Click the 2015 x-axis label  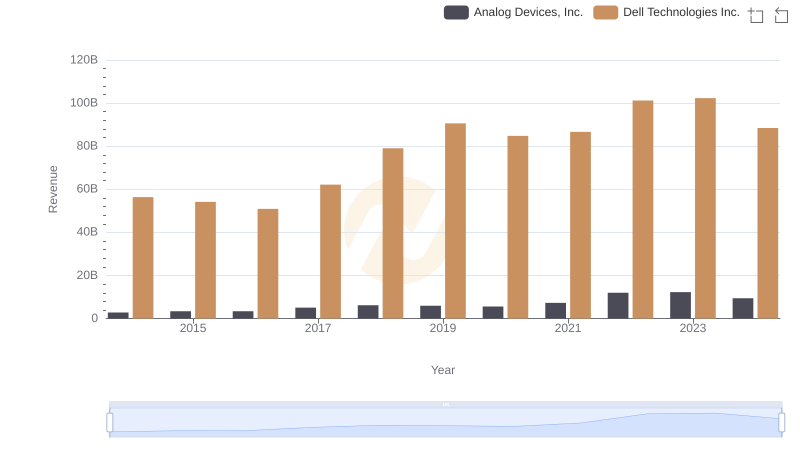(x=193, y=328)
